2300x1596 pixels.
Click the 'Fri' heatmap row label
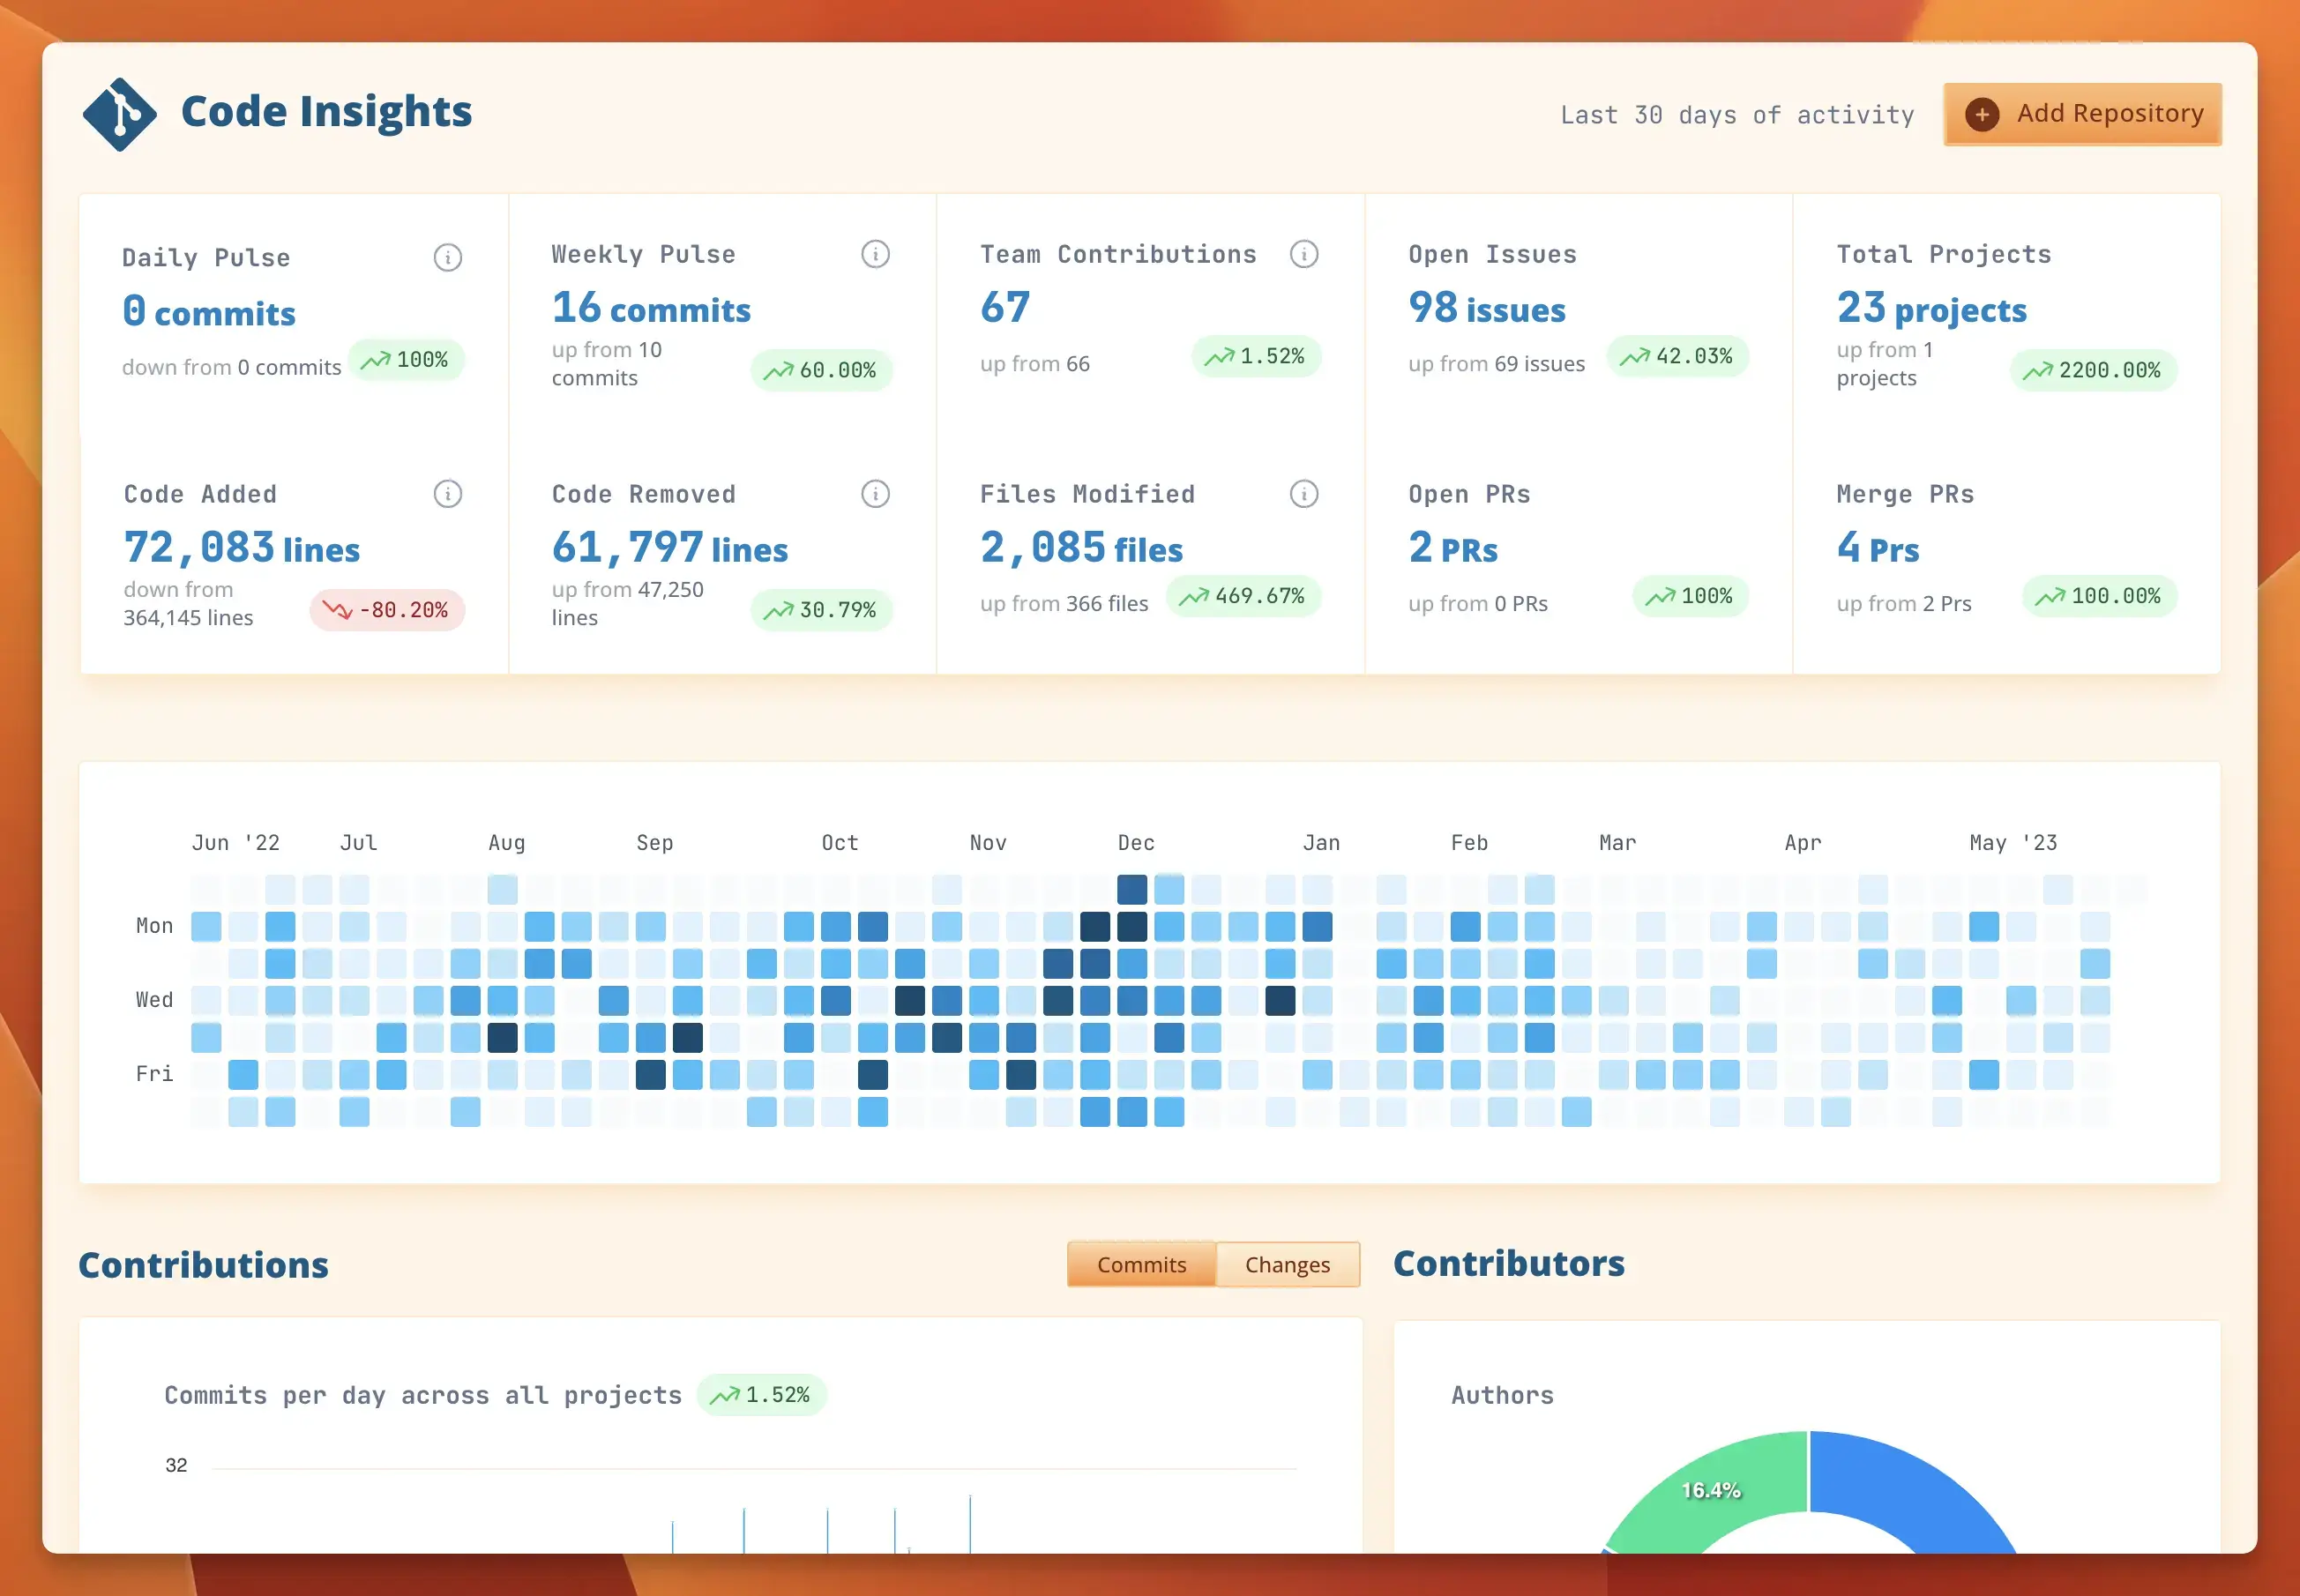154,1074
